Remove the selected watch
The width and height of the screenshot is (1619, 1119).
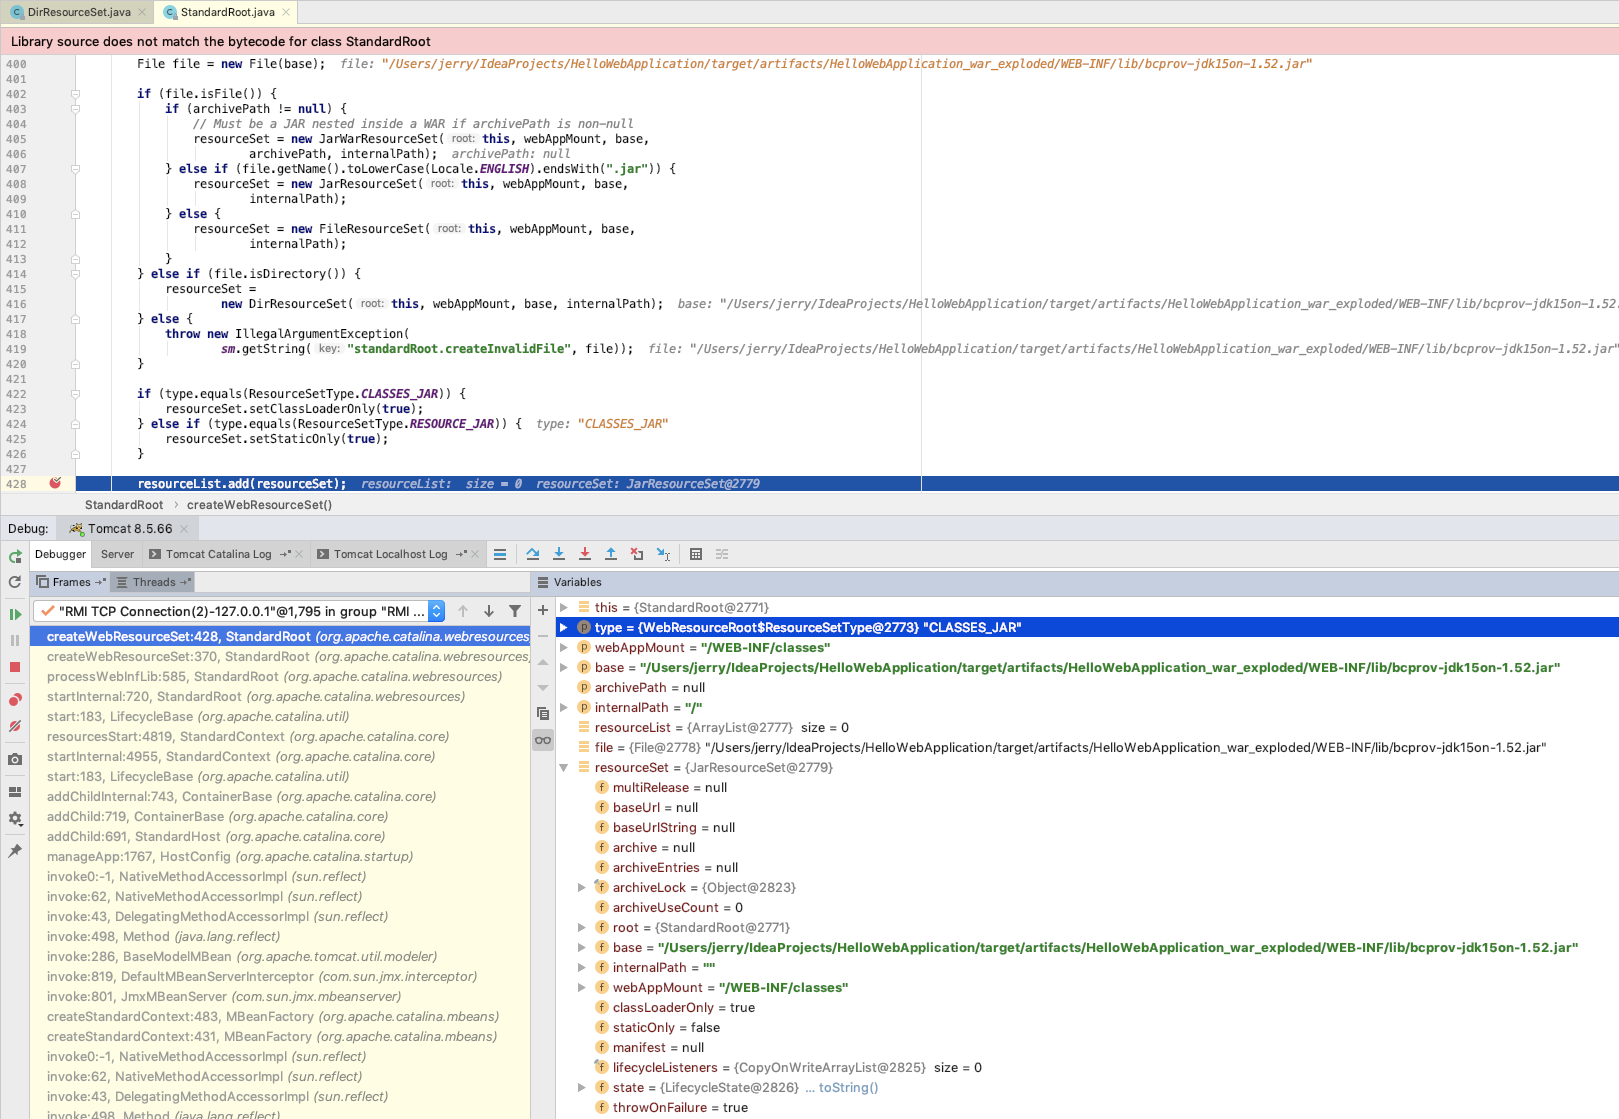pos(543,636)
